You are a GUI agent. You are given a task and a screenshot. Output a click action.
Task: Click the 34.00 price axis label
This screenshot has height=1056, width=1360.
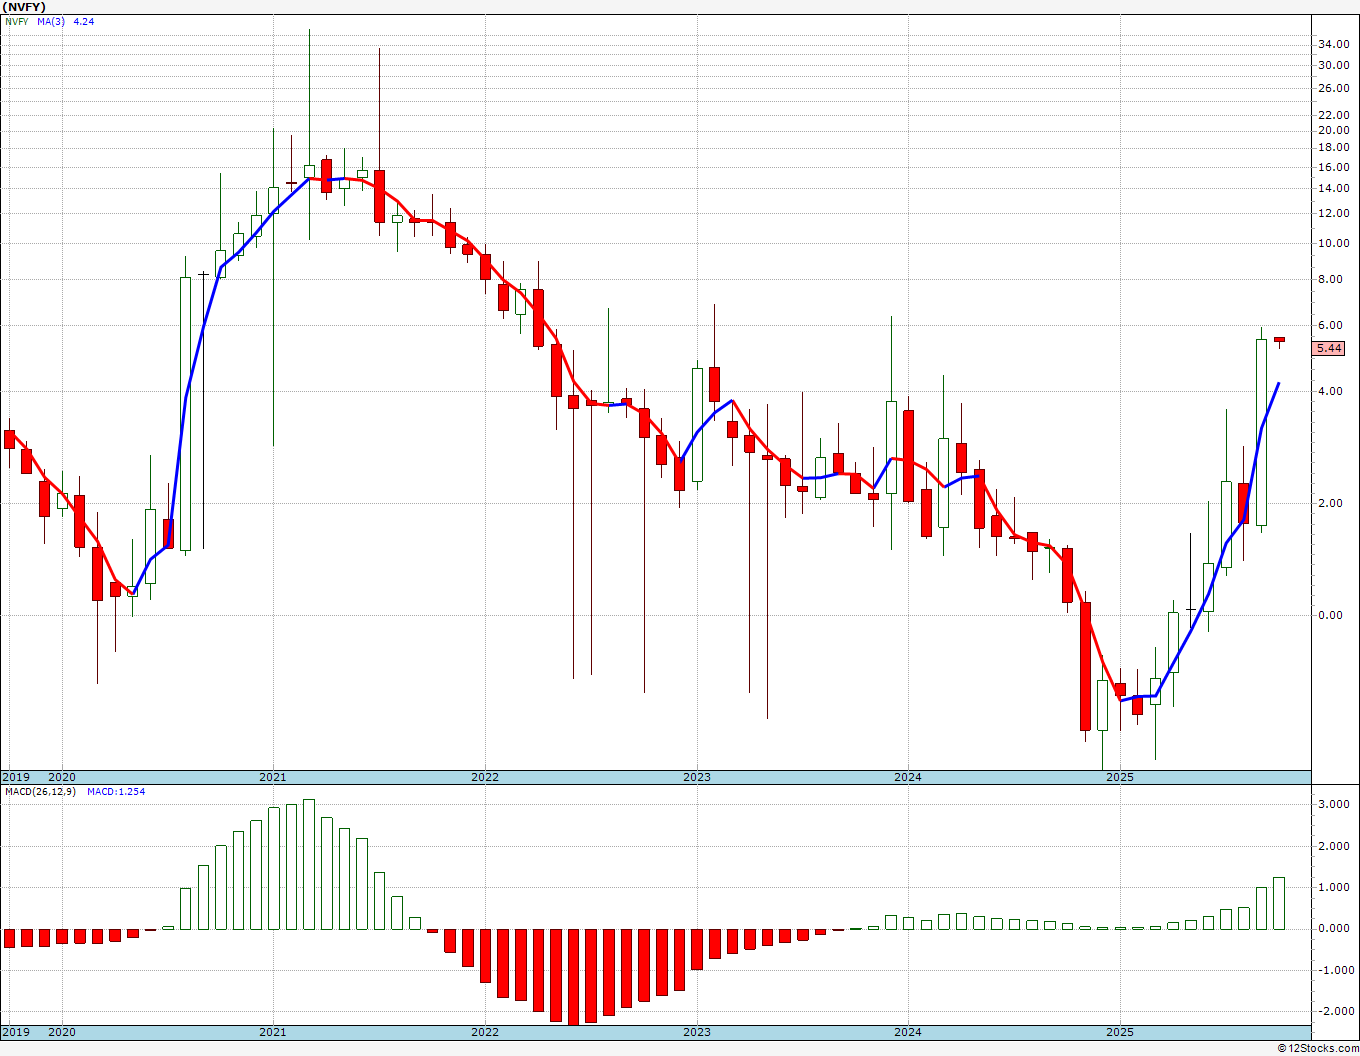click(1332, 45)
